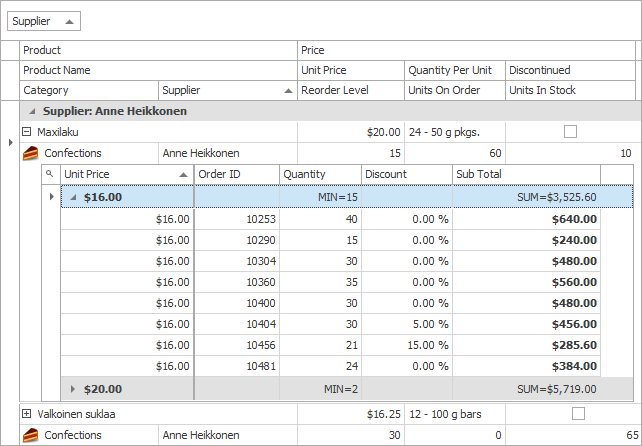The width and height of the screenshot is (642, 446).
Task: Collapse the $16.00 unit price group
Action: coord(72,197)
